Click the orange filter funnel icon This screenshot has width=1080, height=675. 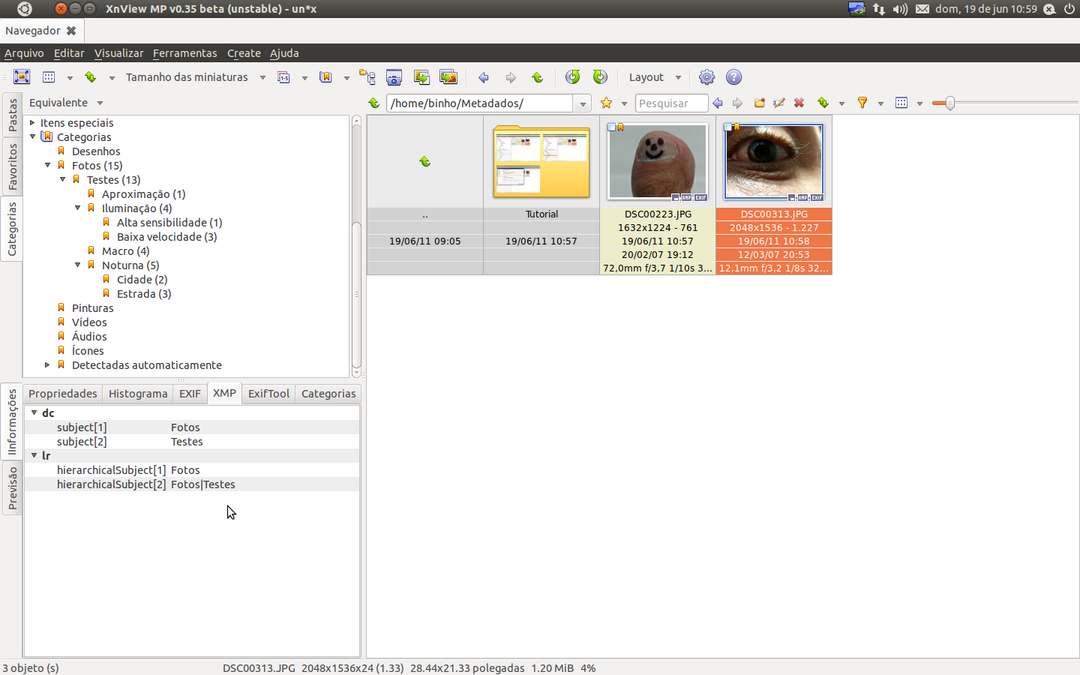click(862, 103)
